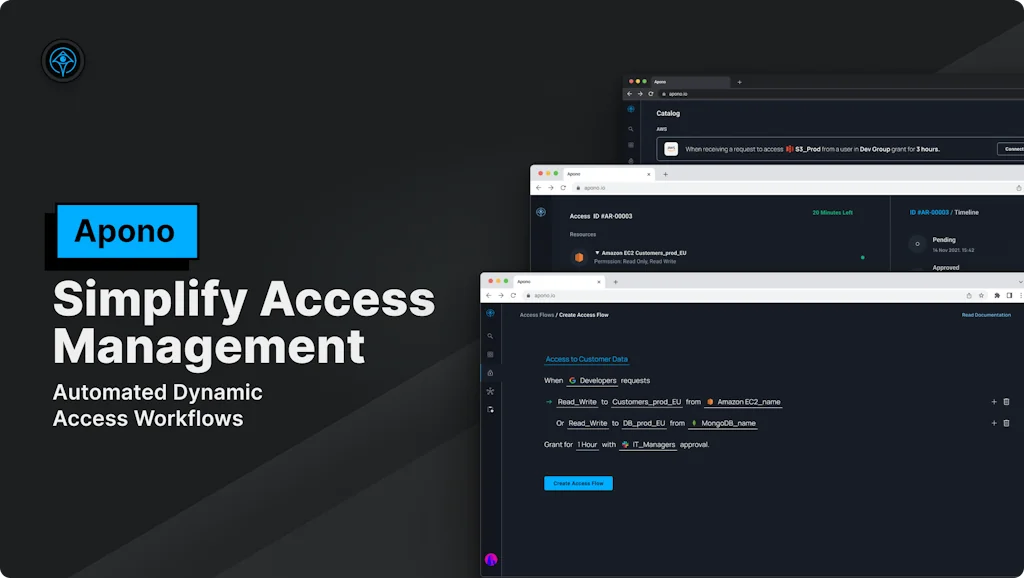Select the Apono tab in the back window
The height and width of the screenshot is (578, 1024).
point(690,82)
